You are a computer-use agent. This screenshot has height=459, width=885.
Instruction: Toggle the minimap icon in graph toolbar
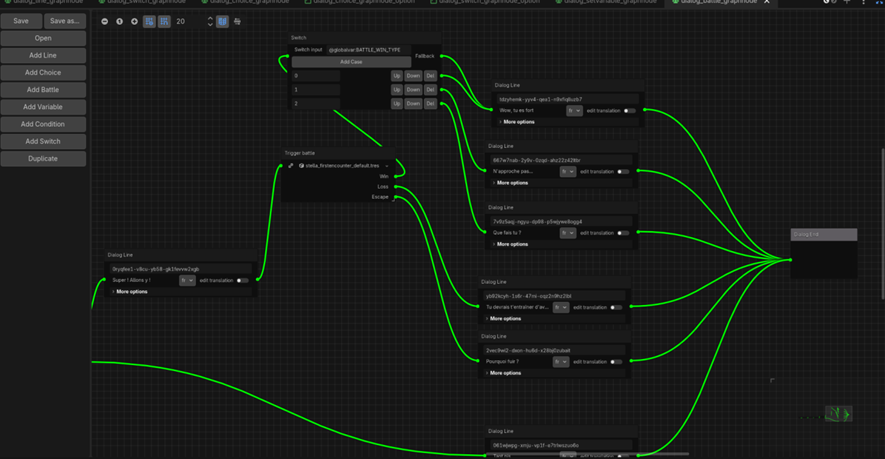click(222, 21)
